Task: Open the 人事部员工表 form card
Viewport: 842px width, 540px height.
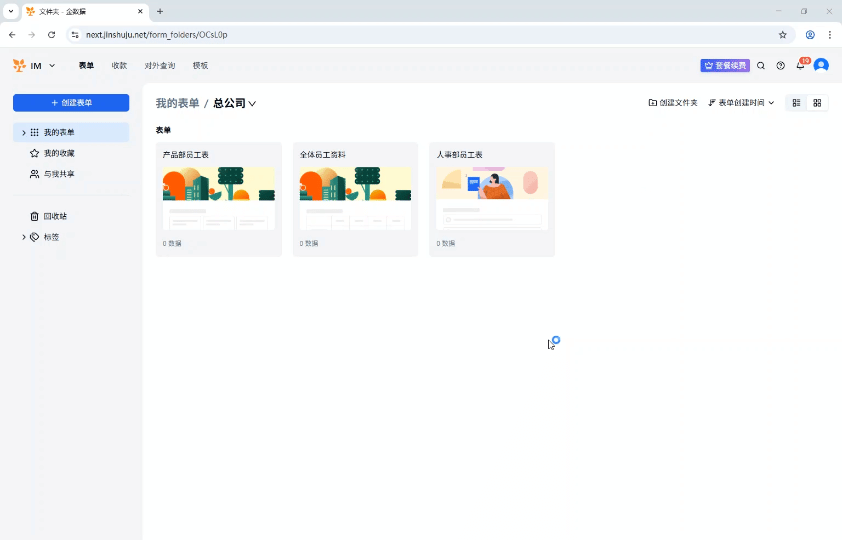Action: tap(491, 199)
